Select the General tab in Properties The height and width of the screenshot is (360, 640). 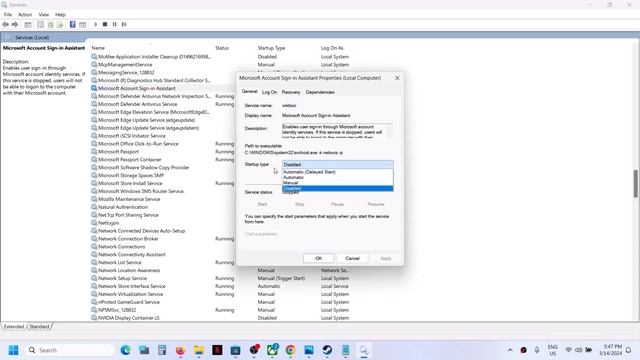[249, 91]
